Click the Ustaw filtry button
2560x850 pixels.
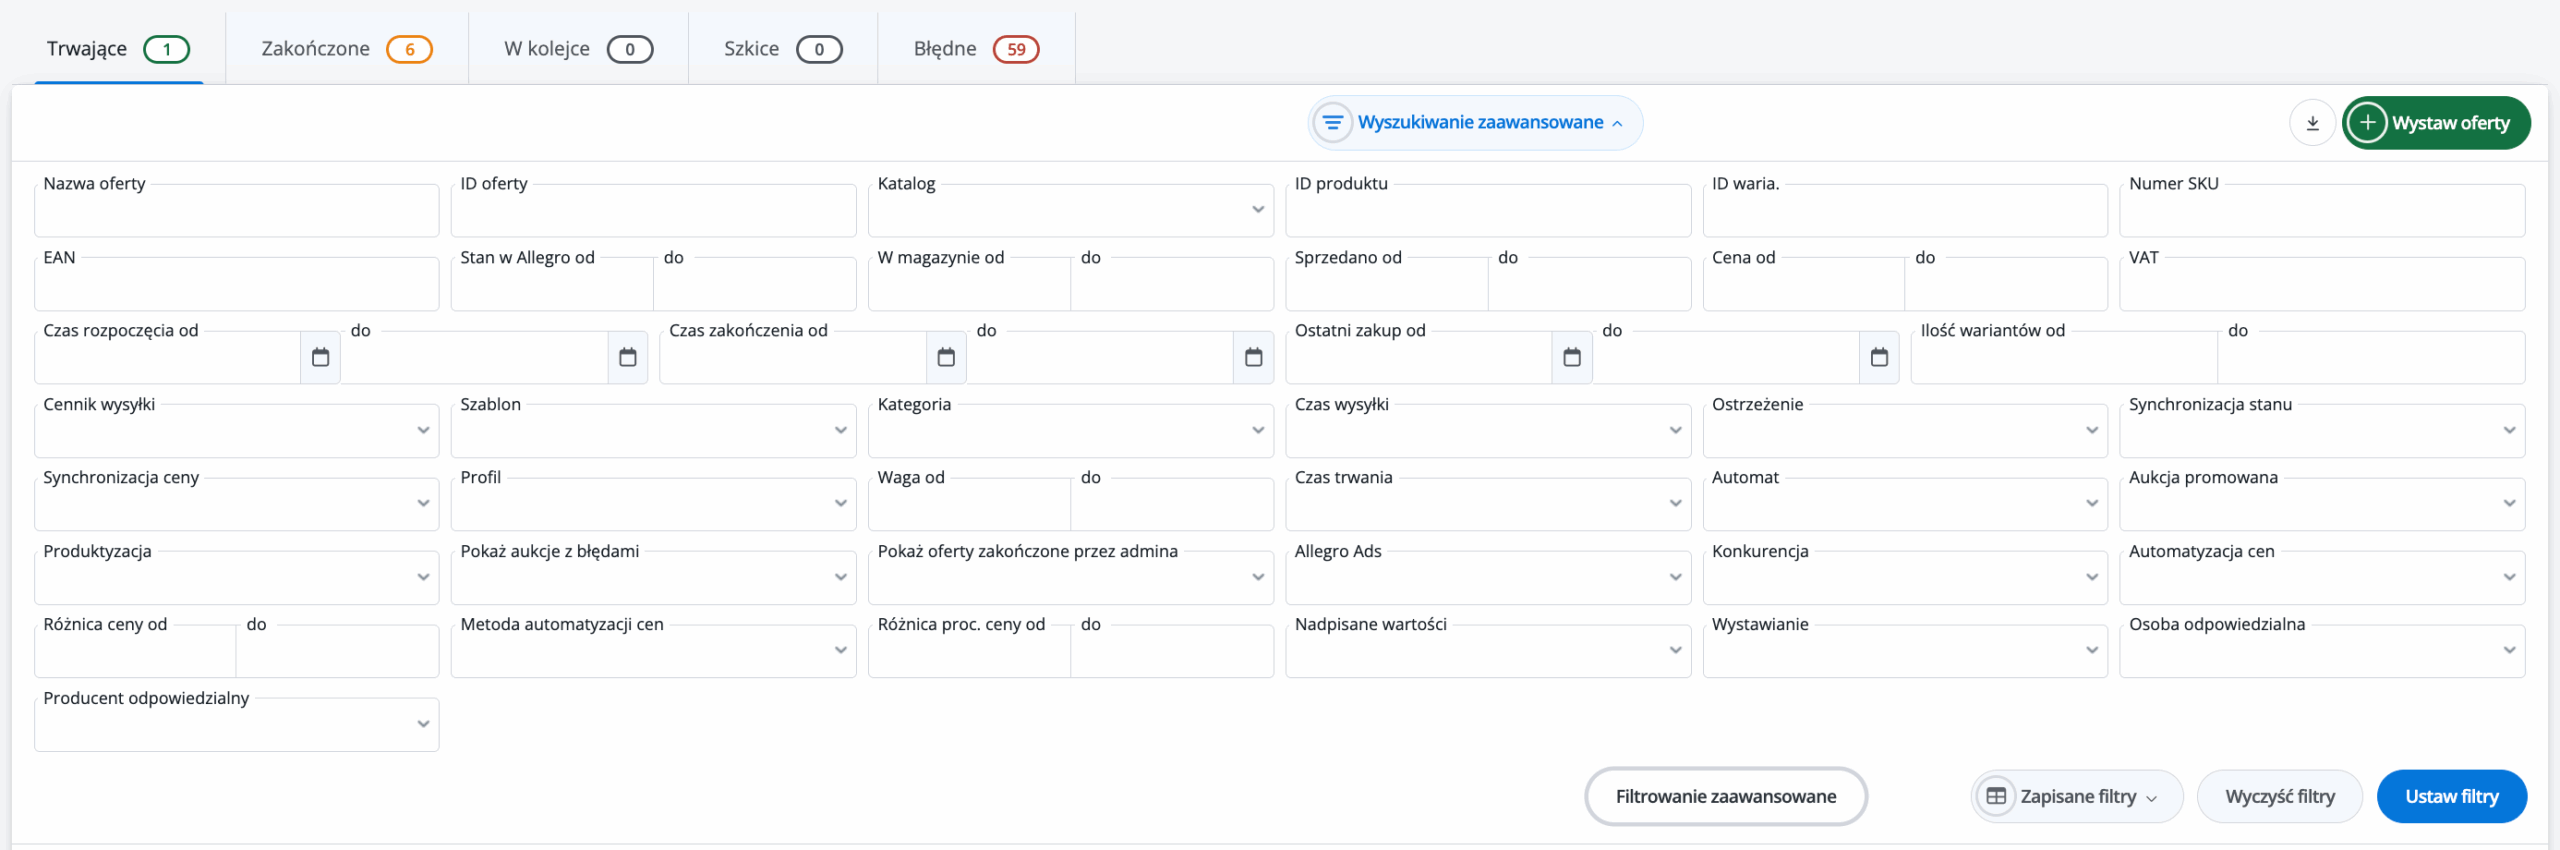coord(2451,797)
